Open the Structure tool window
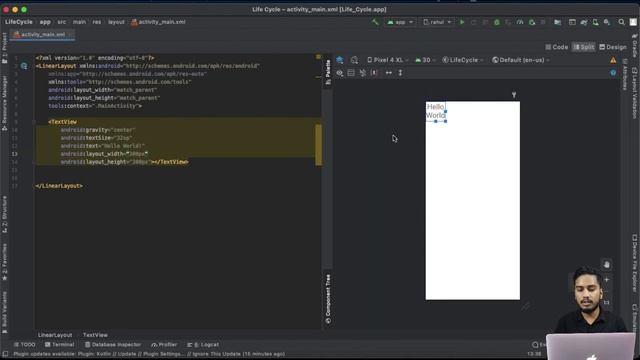This screenshot has width=640, height=360. point(4,214)
